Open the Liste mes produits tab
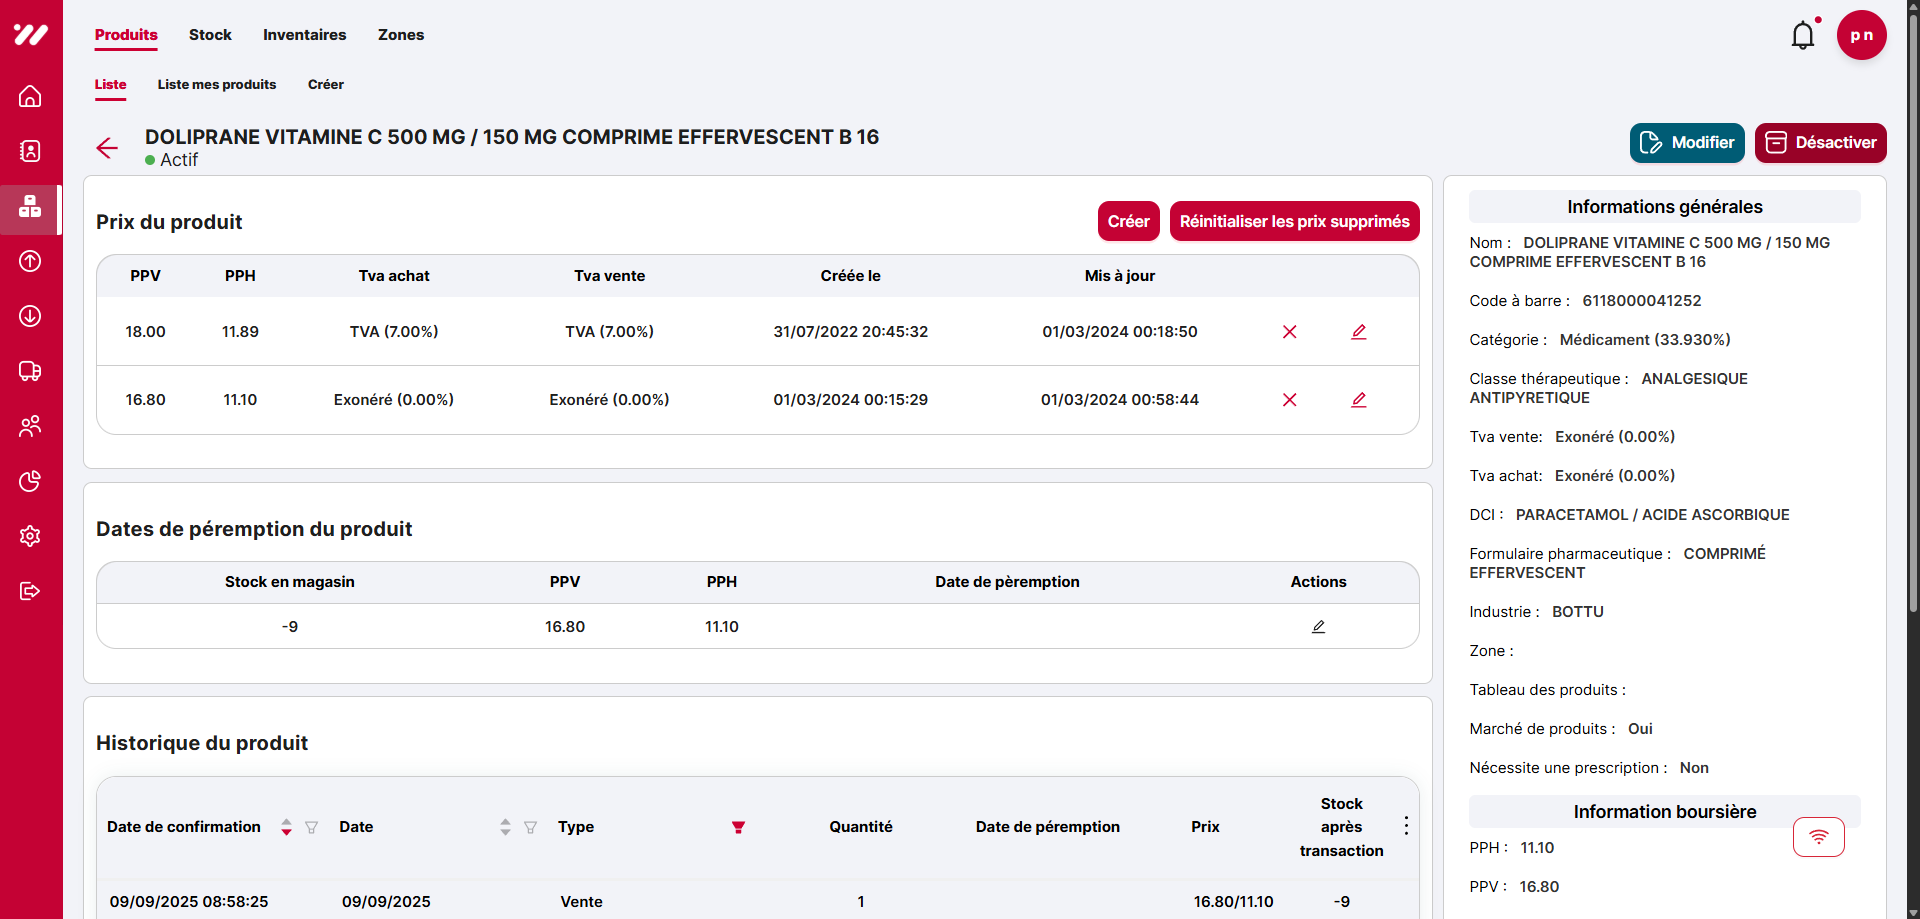This screenshot has height=919, width=1920. click(x=216, y=85)
